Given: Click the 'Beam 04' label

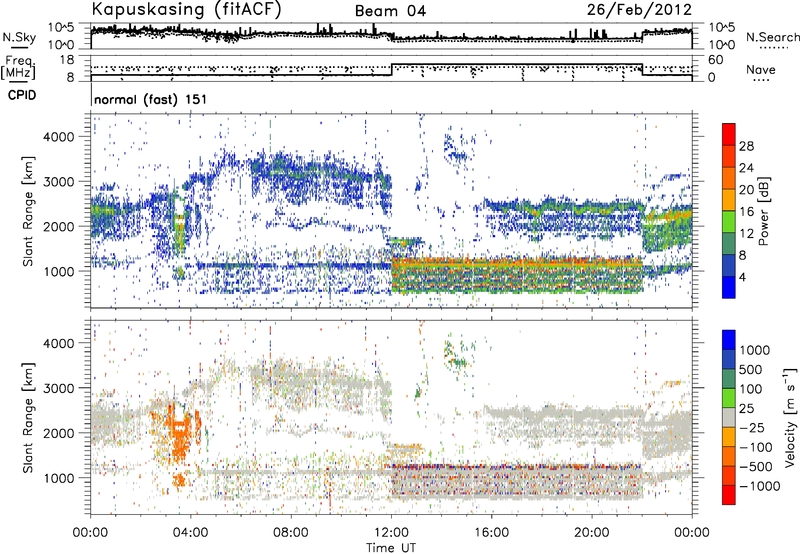Looking at the screenshot, I should (x=390, y=11).
